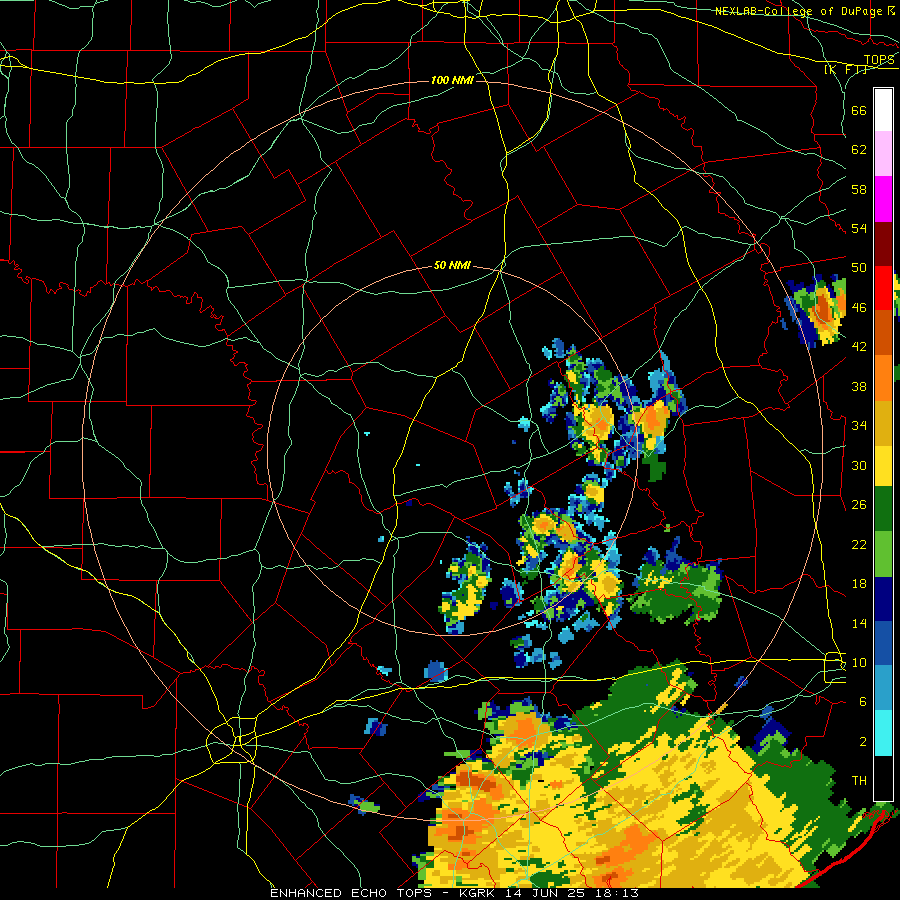Screen dimensions: 900x900
Task: Click the "14 JUN 25" date stamp
Action: click(x=545, y=893)
